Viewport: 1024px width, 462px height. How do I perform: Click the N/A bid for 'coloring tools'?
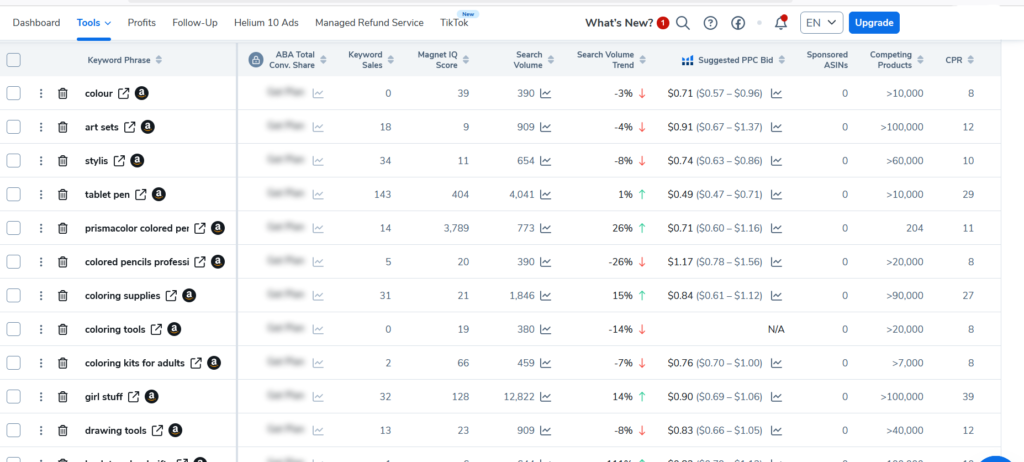click(776, 329)
